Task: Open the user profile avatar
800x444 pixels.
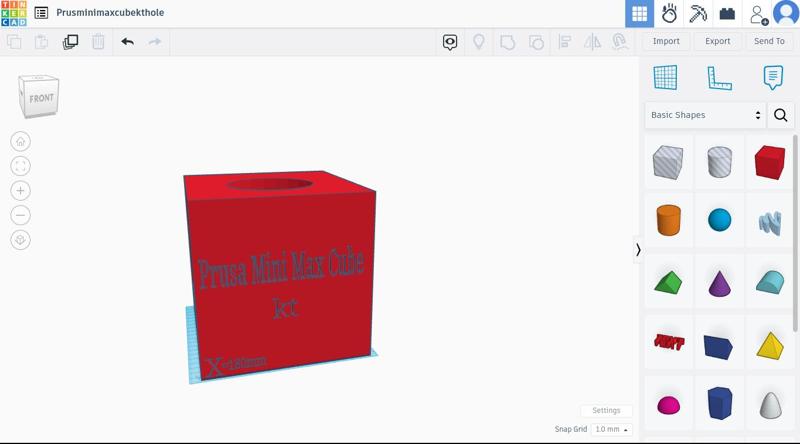Action: (x=786, y=13)
